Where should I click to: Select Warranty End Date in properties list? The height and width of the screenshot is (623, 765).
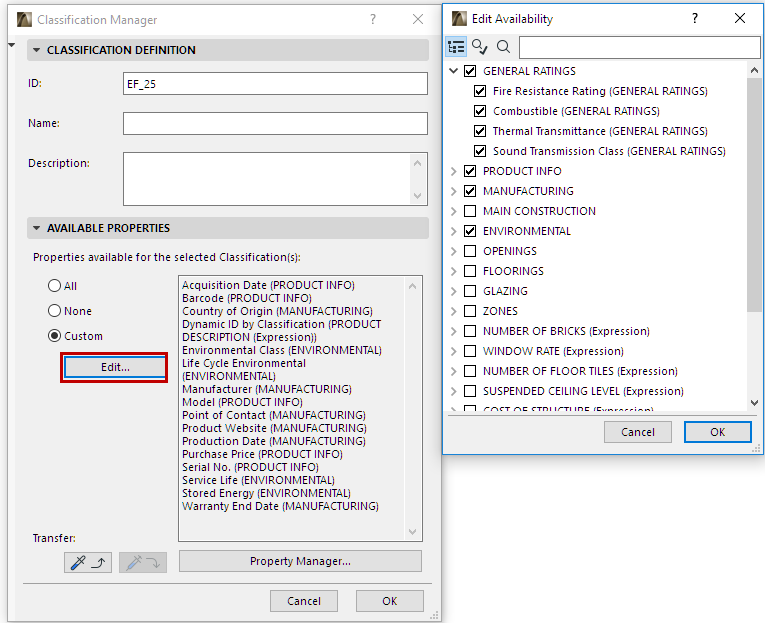pyautogui.click(x=280, y=506)
